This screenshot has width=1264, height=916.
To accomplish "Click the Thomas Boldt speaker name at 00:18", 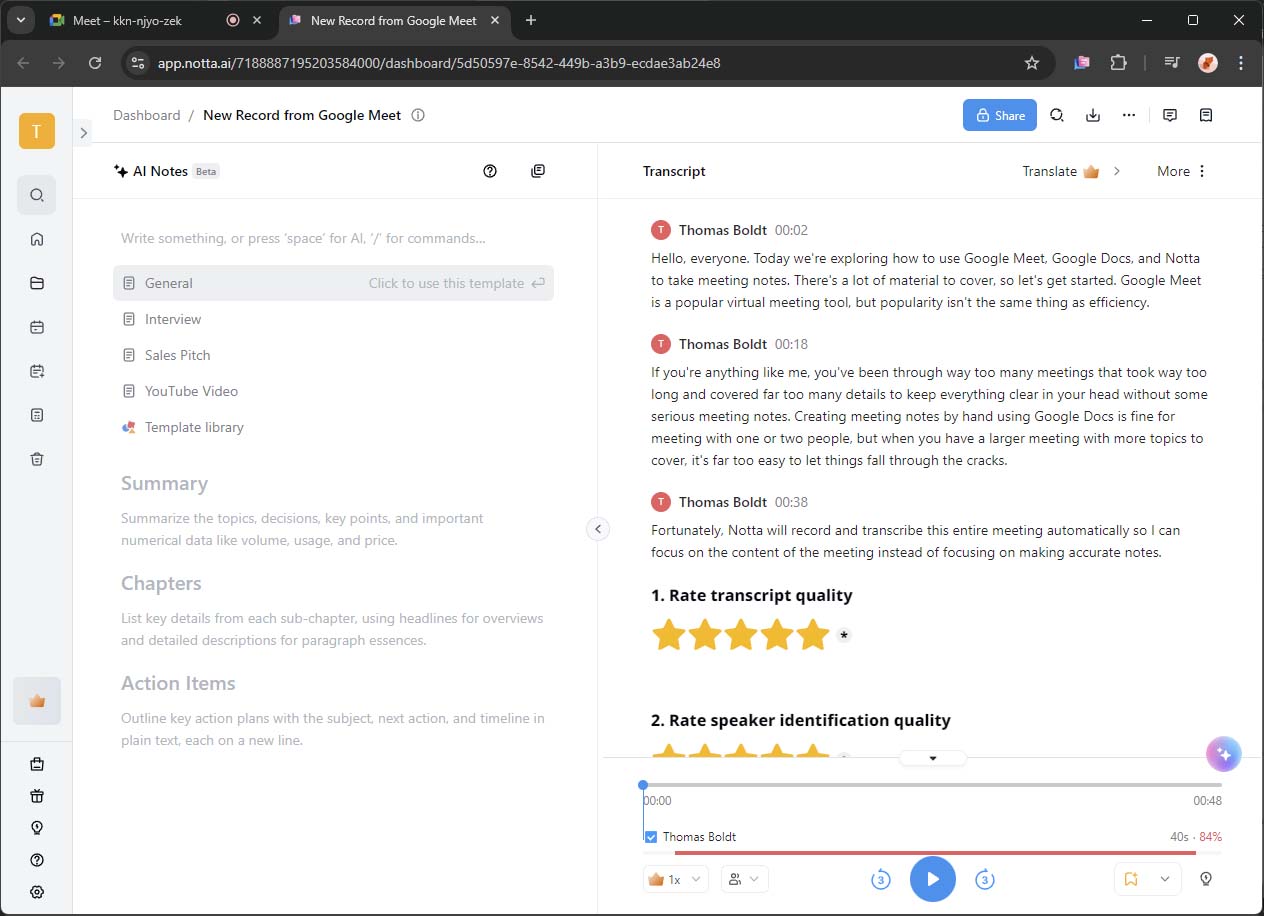I will click(x=723, y=344).
